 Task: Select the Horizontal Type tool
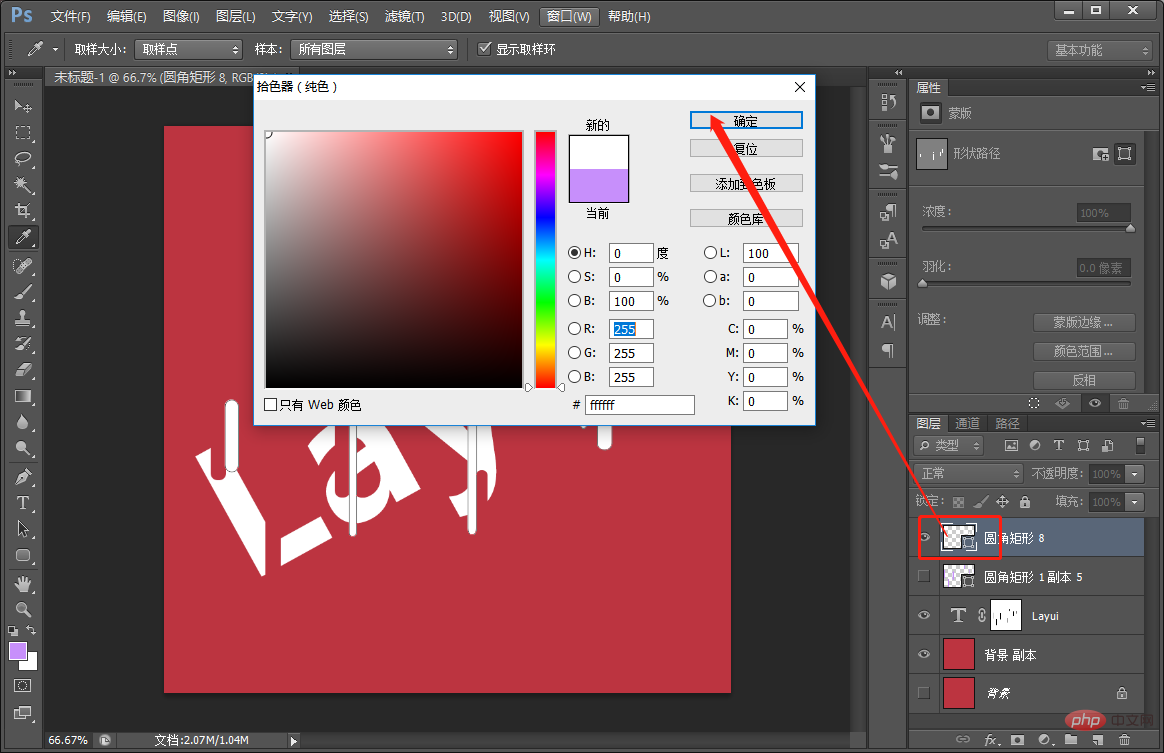[23, 503]
